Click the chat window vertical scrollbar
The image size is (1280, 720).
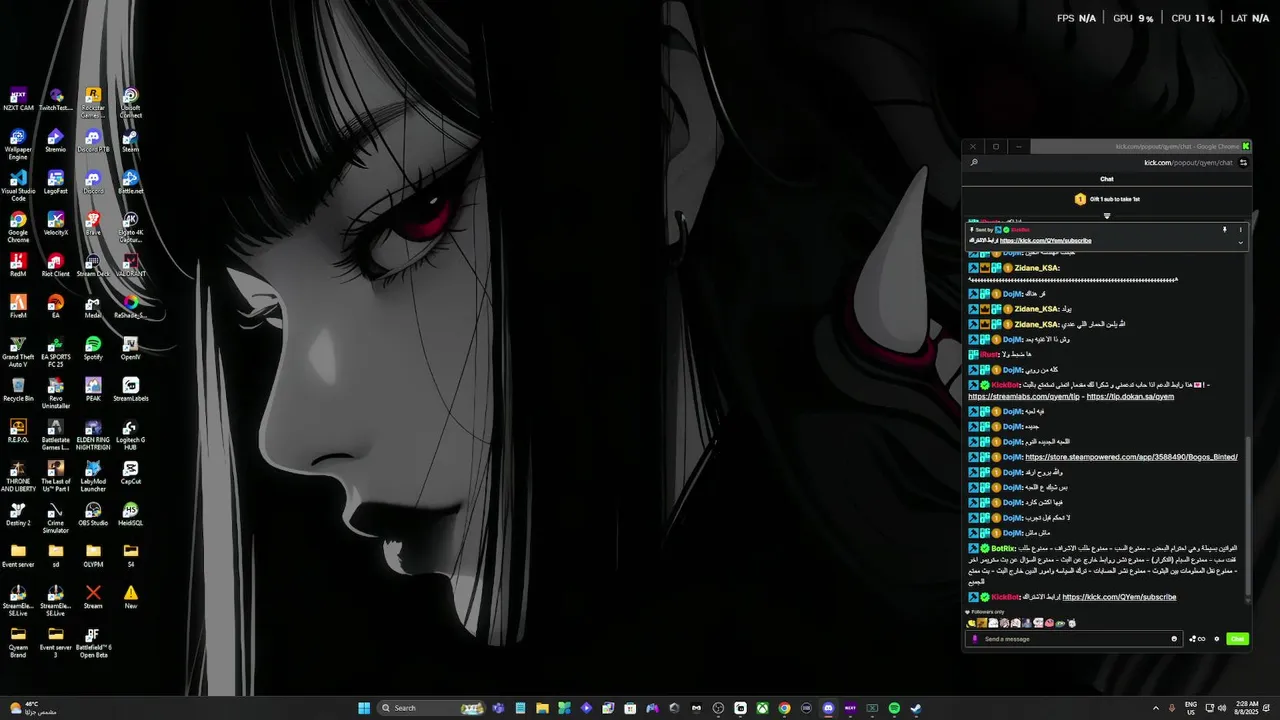click(1247, 518)
